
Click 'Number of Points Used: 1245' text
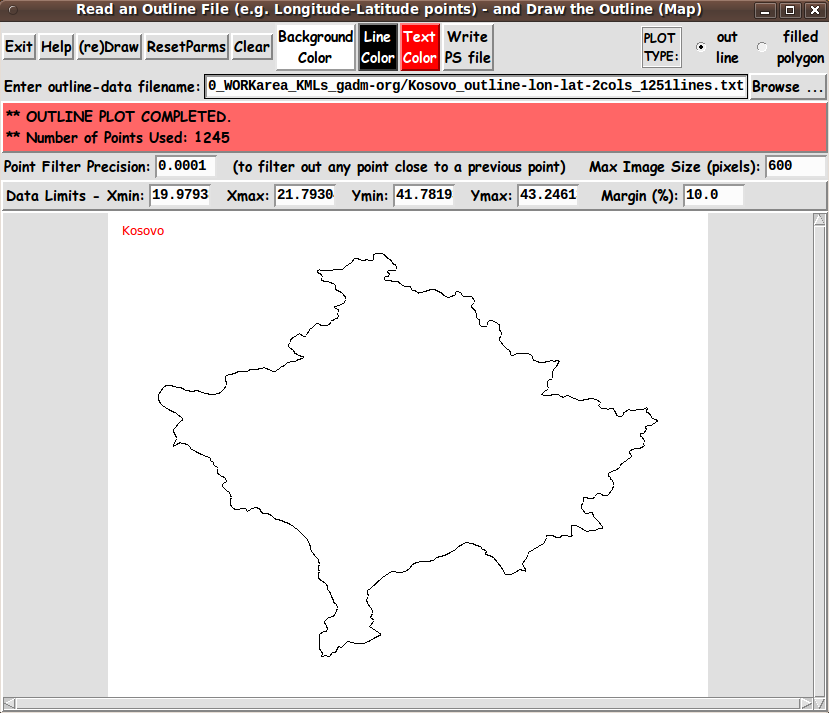point(118,138)
